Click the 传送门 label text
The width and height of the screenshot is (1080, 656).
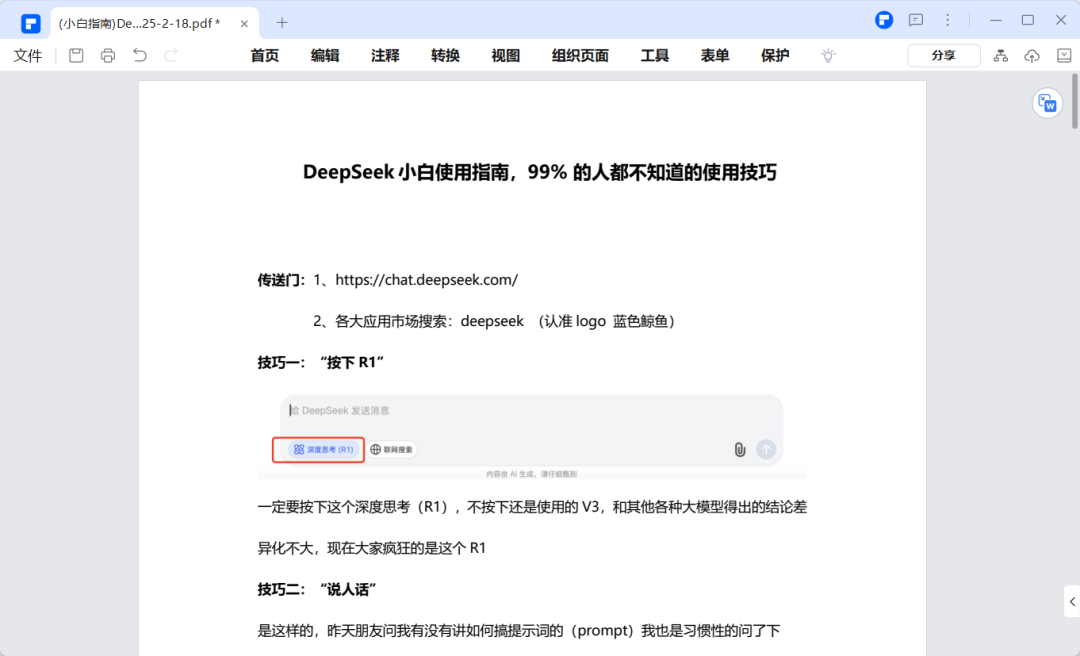pyautogui.click(x=281, y=280)
